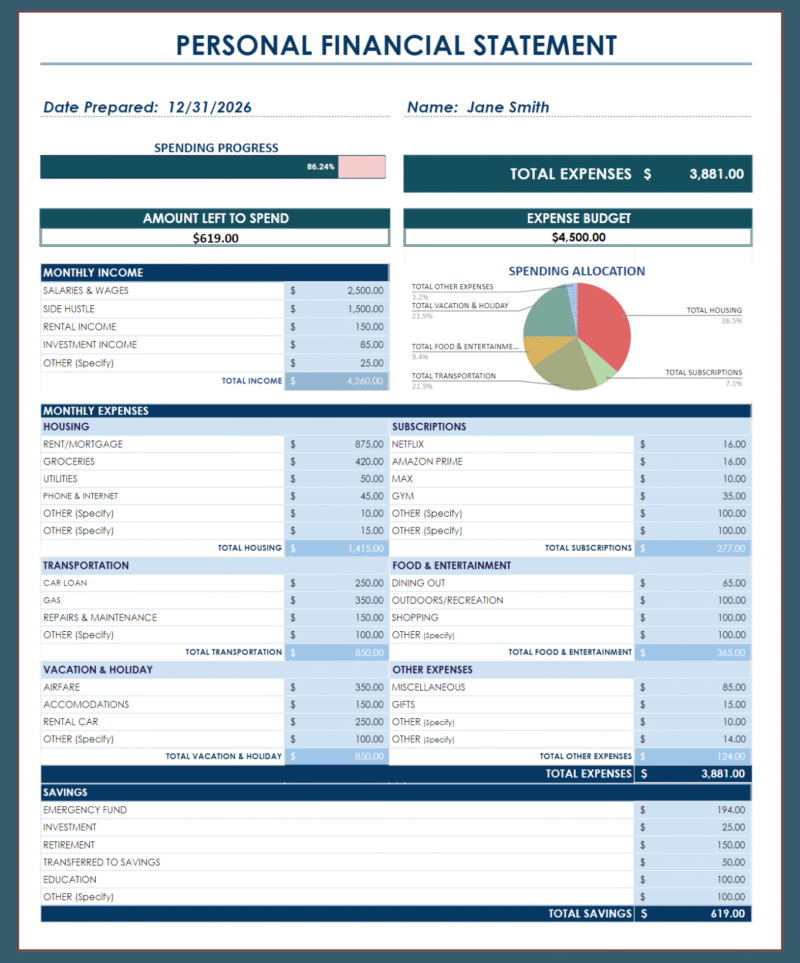
Task: Click the Accomodations row label
Action: coord(86,704)
